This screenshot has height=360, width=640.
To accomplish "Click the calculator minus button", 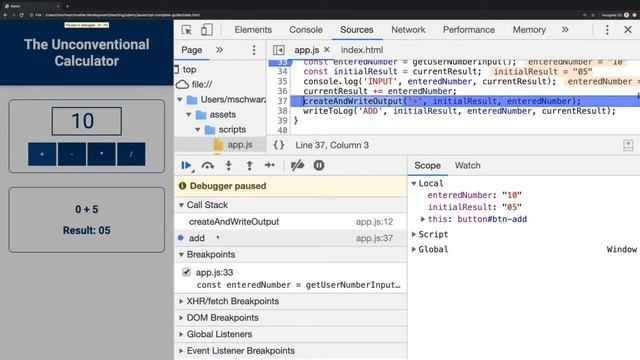I will point(72,154).
